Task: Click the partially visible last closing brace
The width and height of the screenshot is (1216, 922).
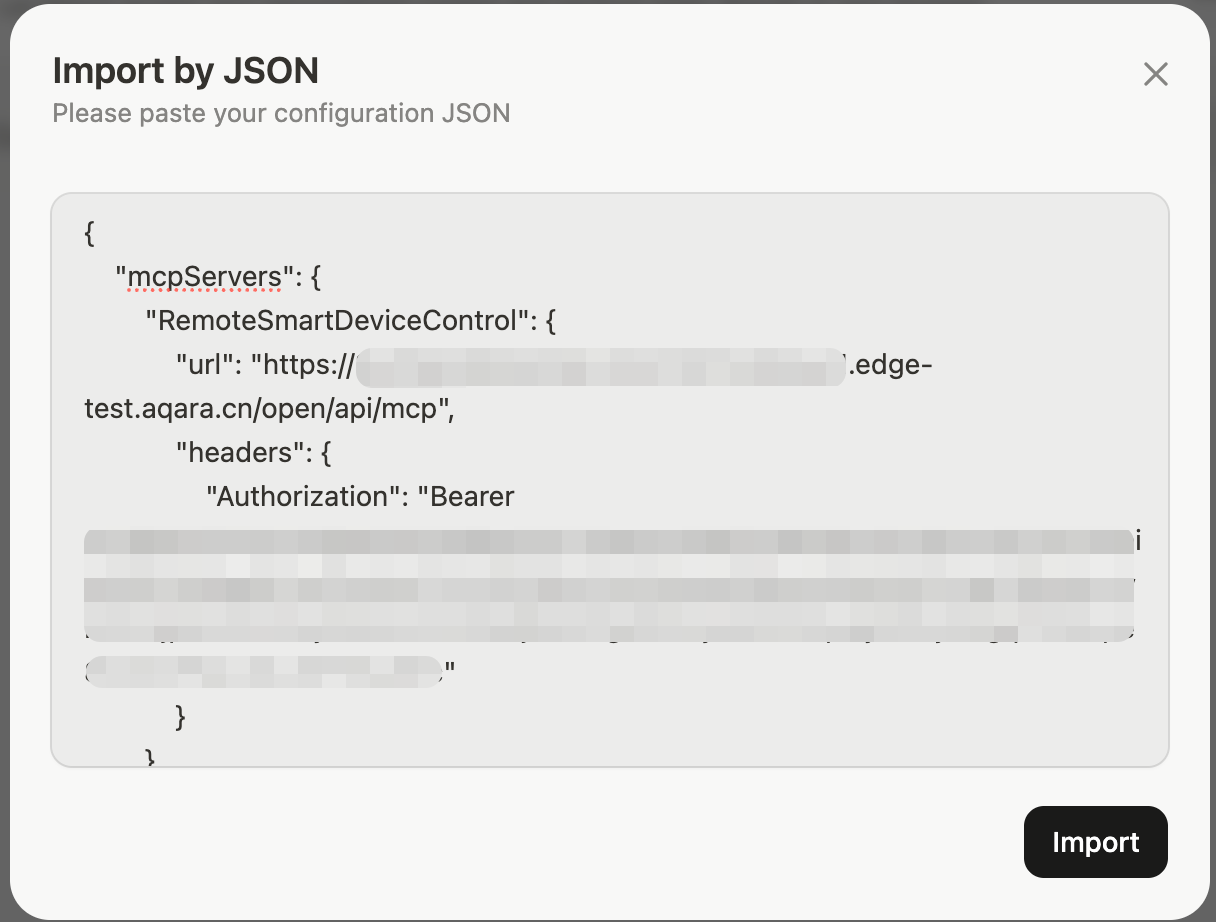Action: [x=151, y=757]
